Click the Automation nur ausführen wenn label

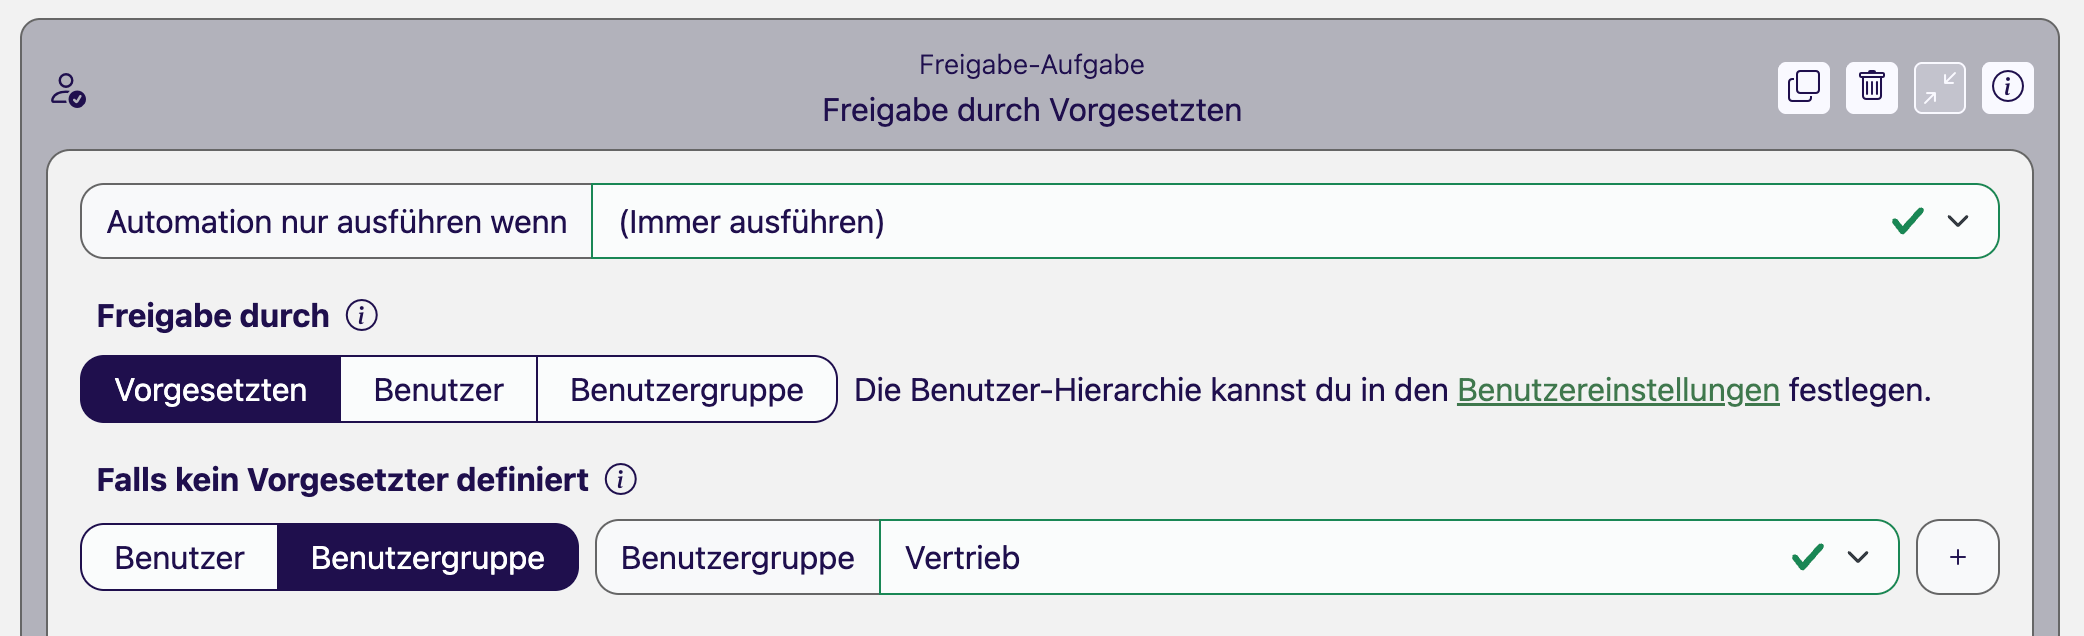[x=336, y=222]
